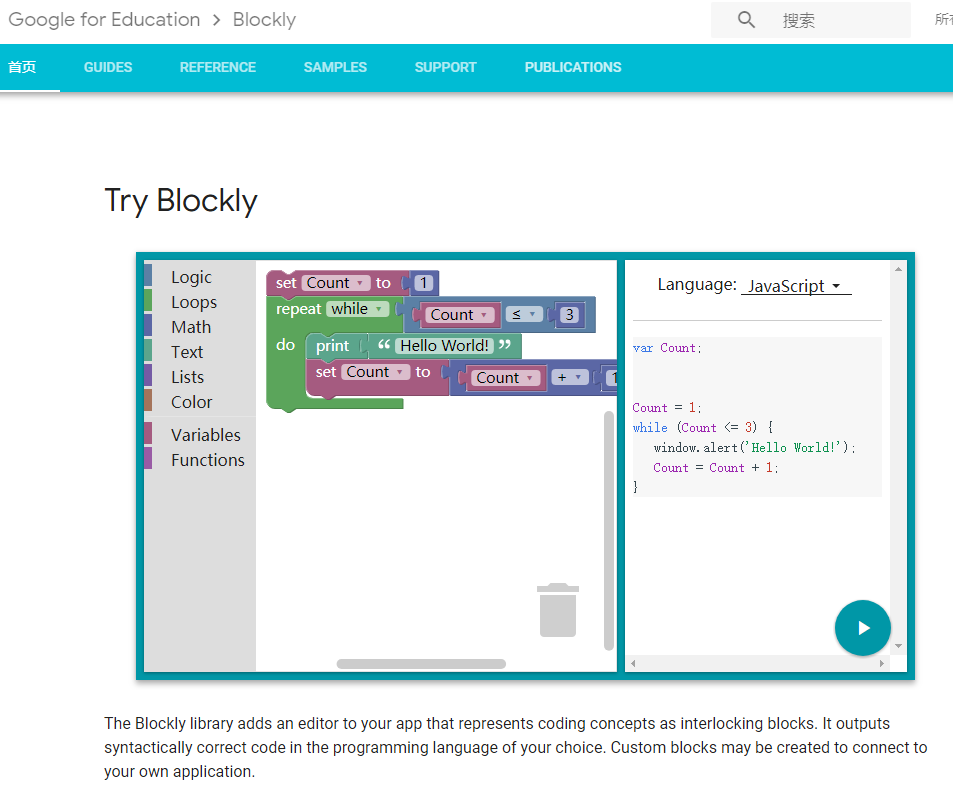953x794 pixels.
Task: Open the REFERENCE tab
Action: 218,67
